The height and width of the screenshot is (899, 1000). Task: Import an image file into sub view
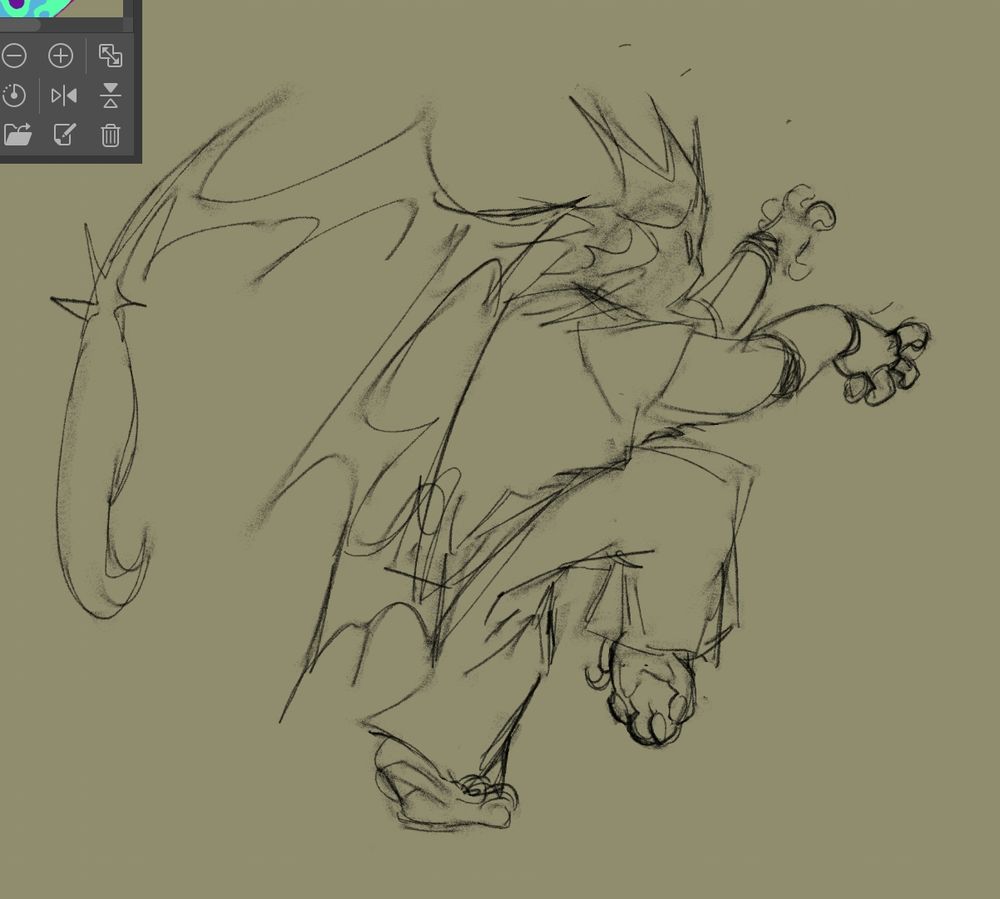[17, 135]
